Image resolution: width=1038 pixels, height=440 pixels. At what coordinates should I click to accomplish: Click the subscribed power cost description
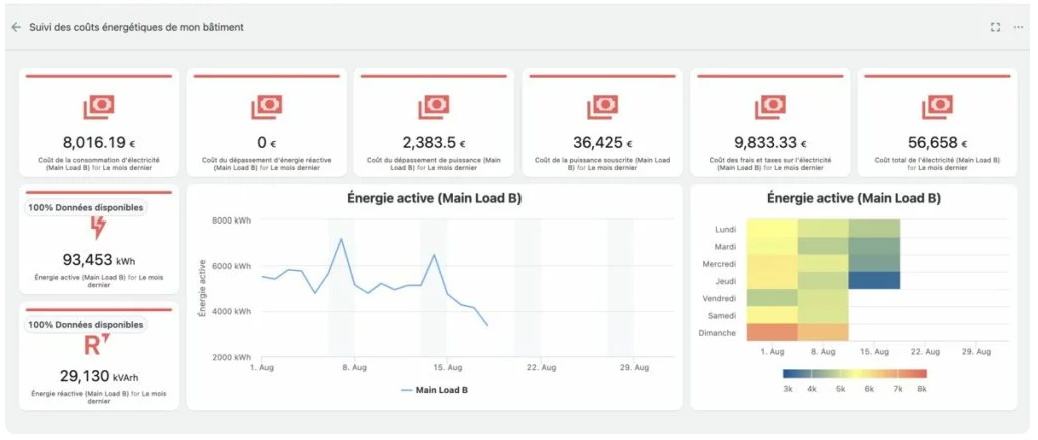point(602,164)
